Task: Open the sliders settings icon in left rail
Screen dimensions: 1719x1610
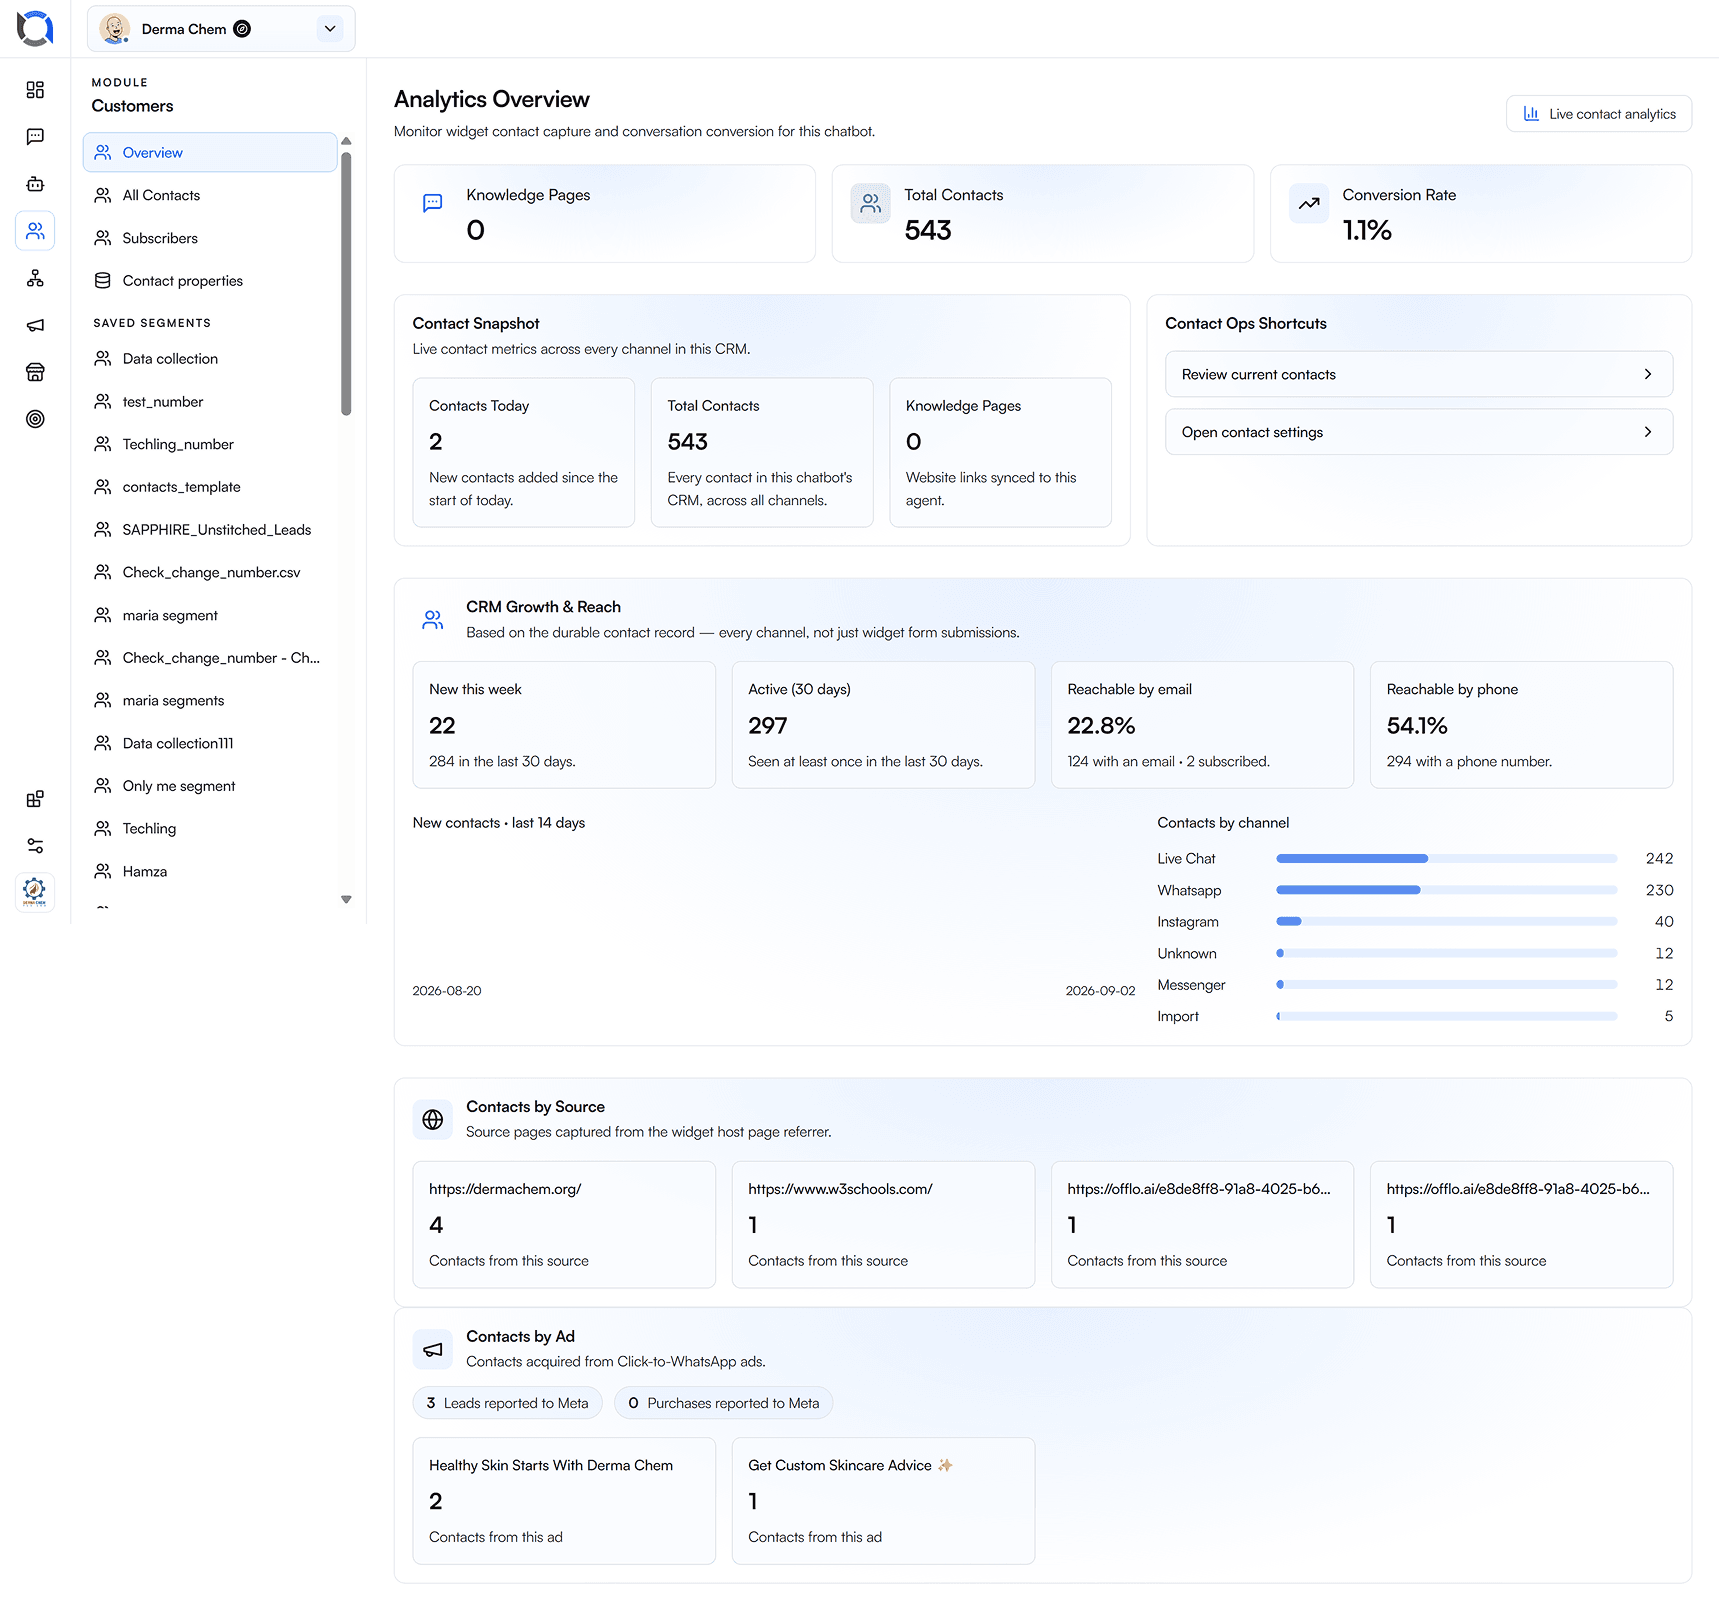Action: tap(35, 846)
